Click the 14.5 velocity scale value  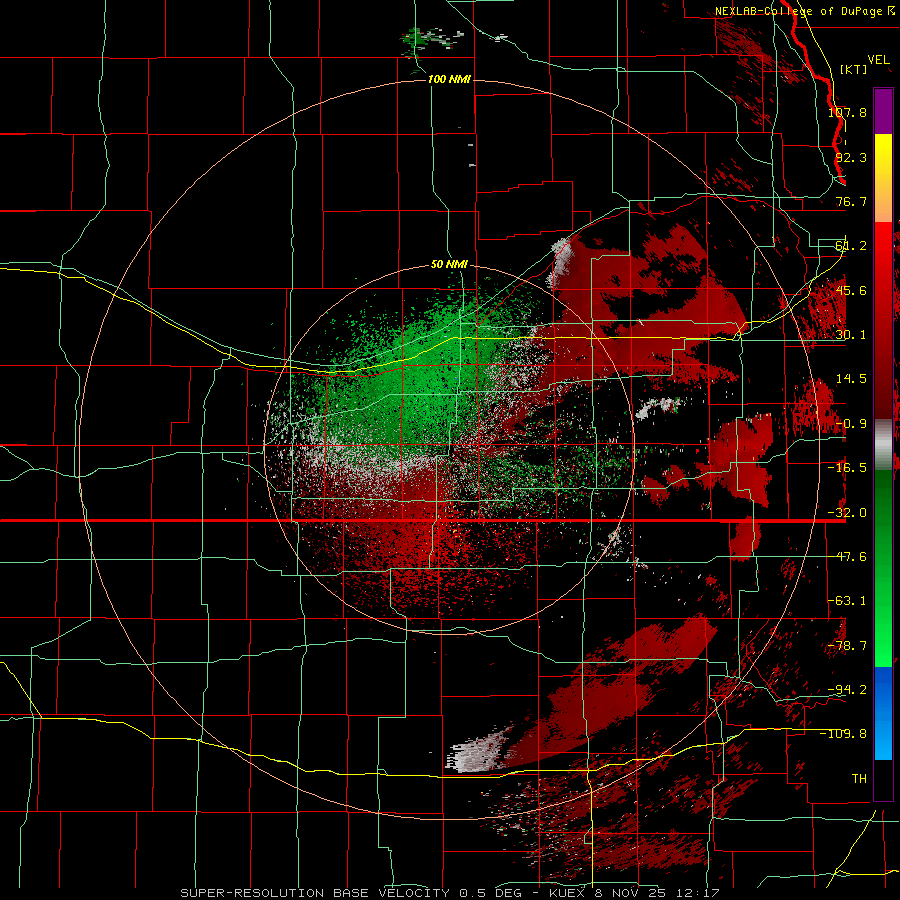[x=851, y=379]
